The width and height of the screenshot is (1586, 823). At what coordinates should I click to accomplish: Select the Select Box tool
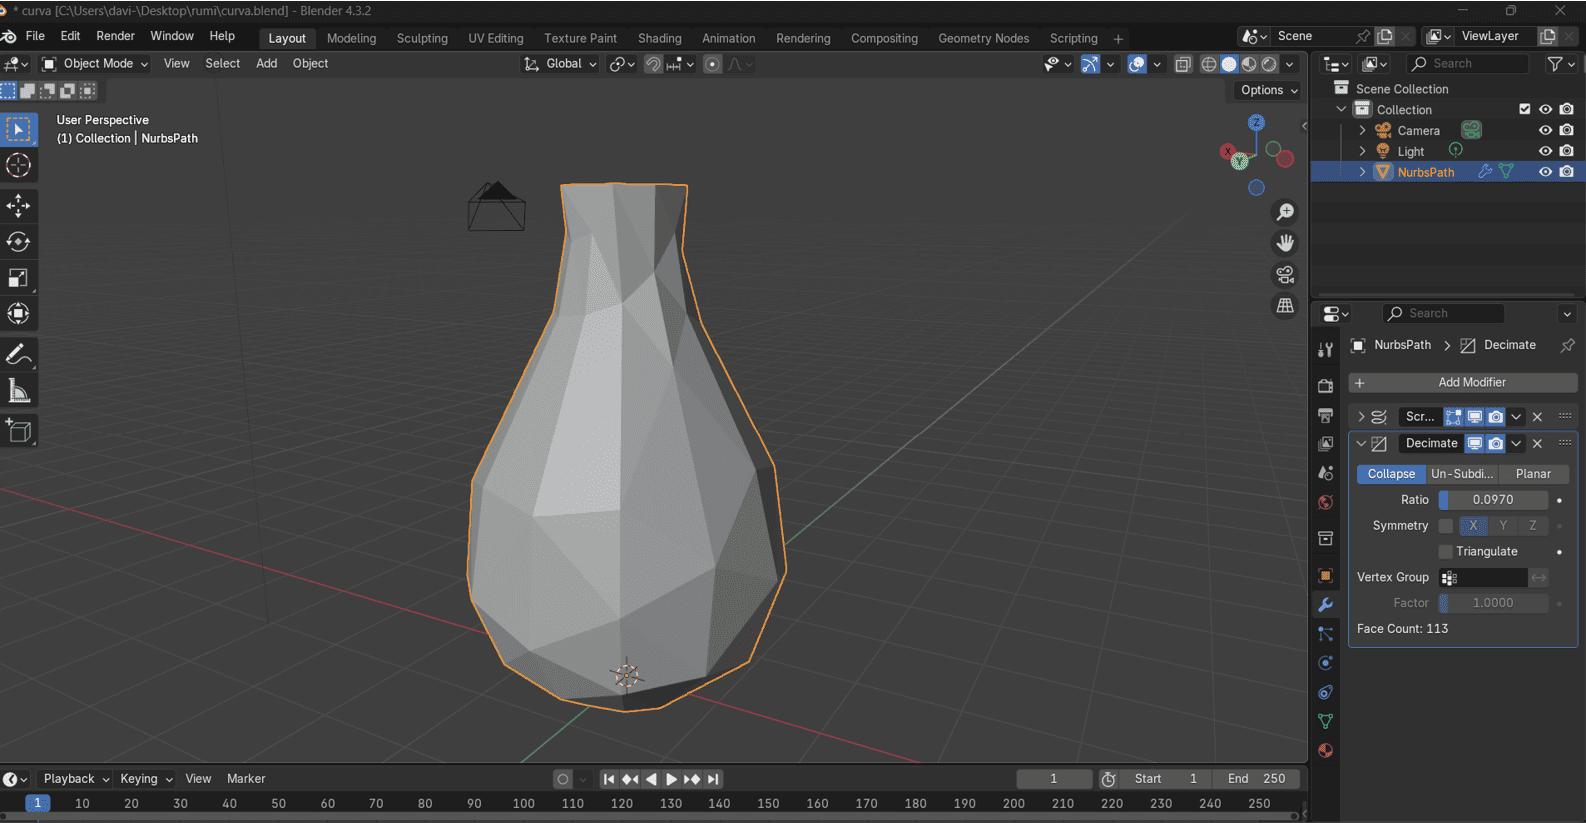(19, 129)
